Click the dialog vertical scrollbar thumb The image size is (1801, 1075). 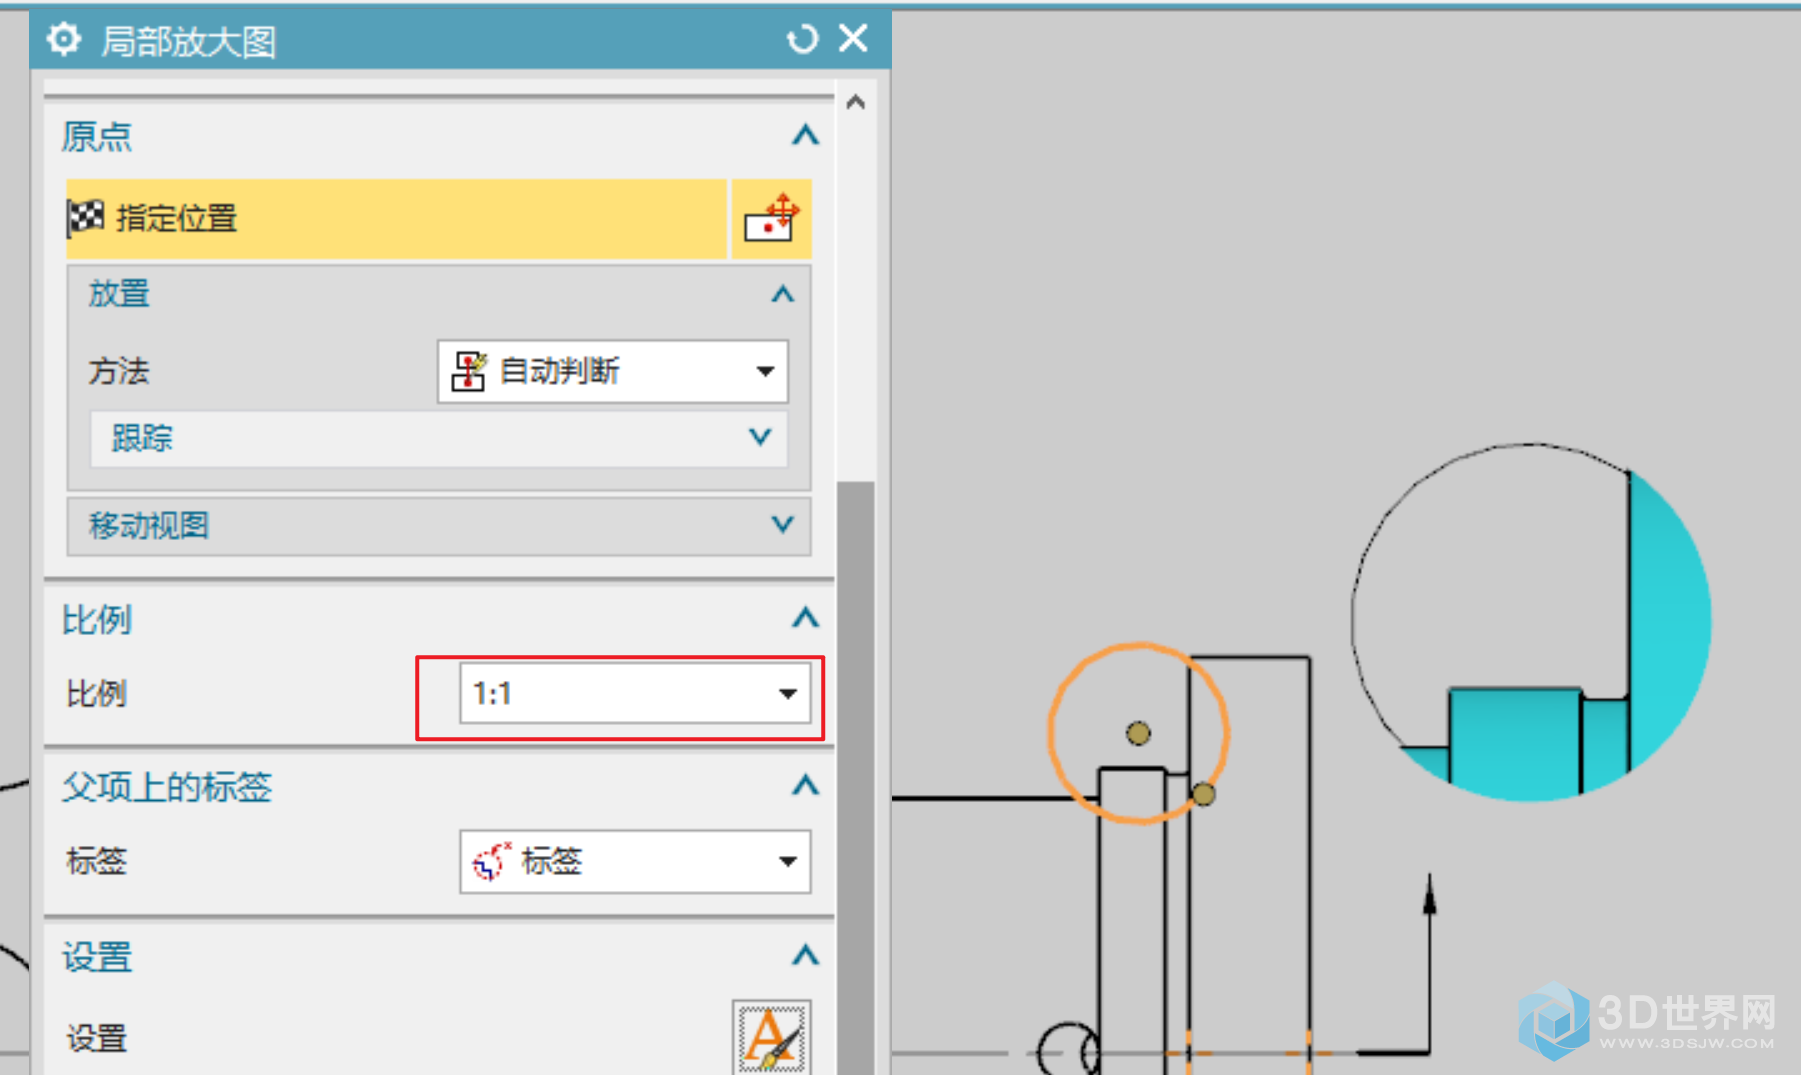point(855,778)
